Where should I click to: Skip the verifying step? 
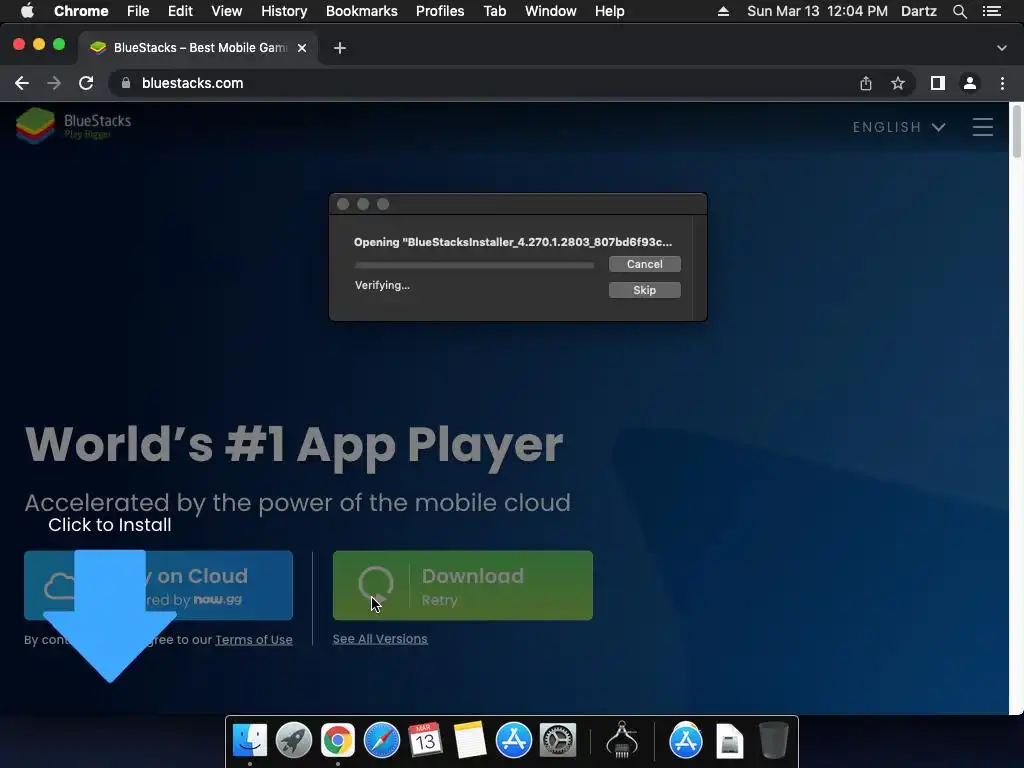[645, 290]
